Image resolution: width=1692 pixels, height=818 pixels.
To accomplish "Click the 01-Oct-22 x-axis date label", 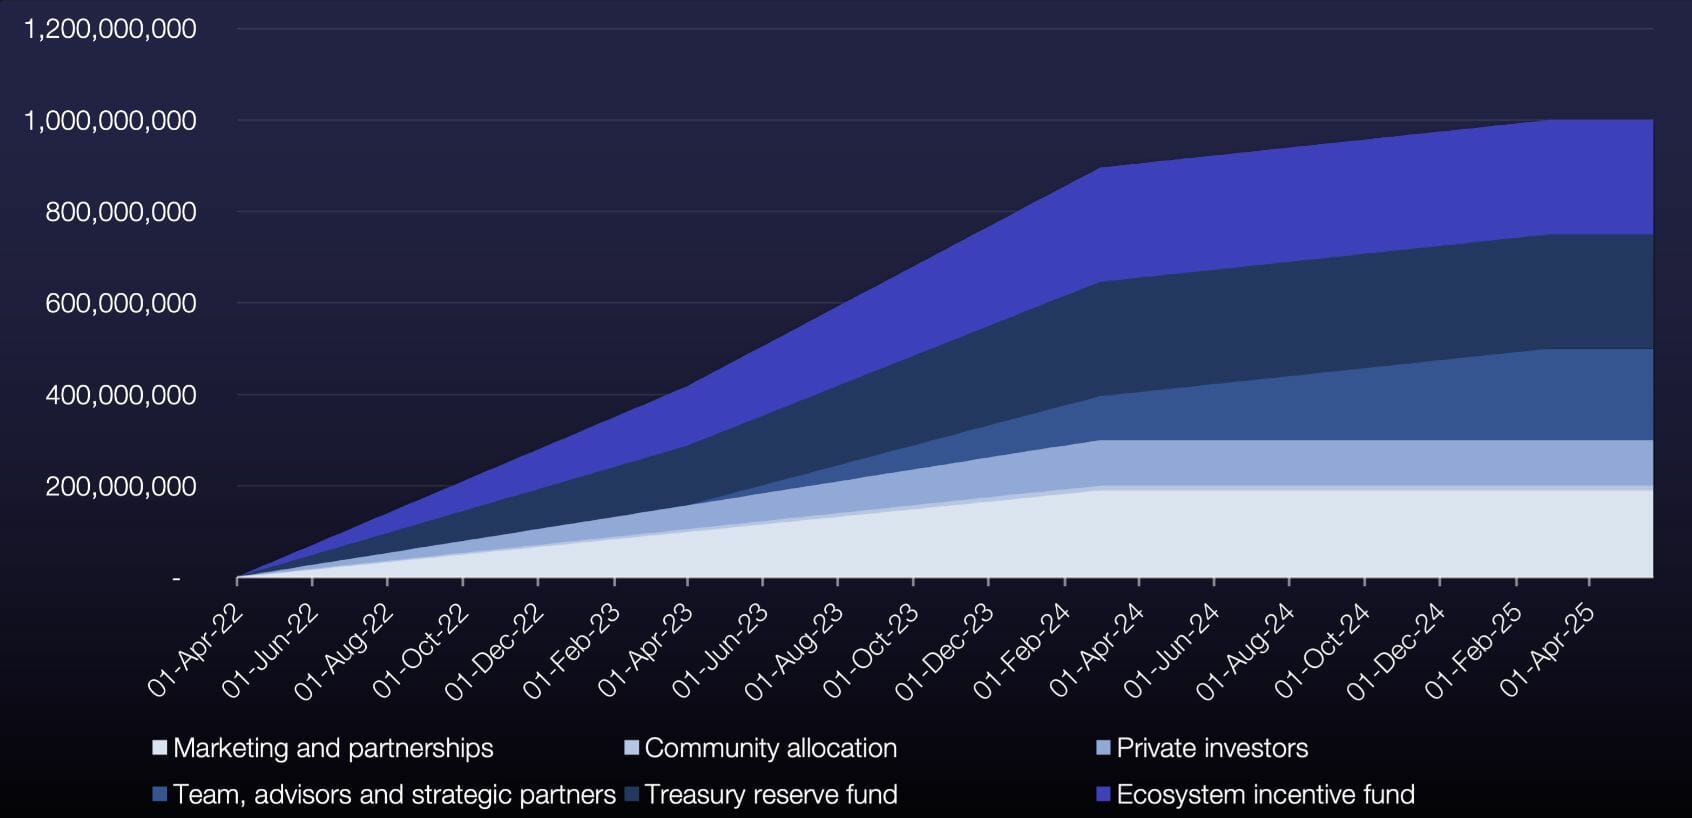I will tap(421, 651).
